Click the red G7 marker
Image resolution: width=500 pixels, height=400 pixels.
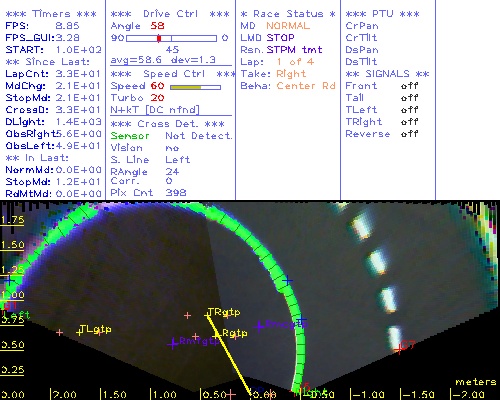[398, 349]
